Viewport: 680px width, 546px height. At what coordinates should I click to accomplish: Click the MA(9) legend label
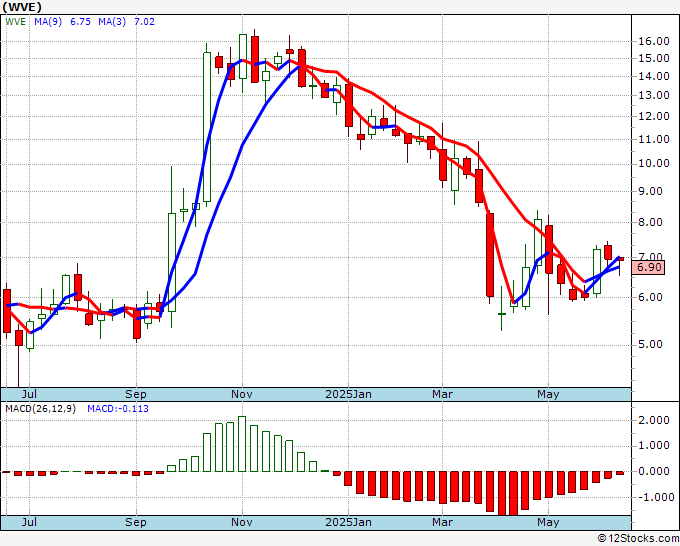[48, 22]
